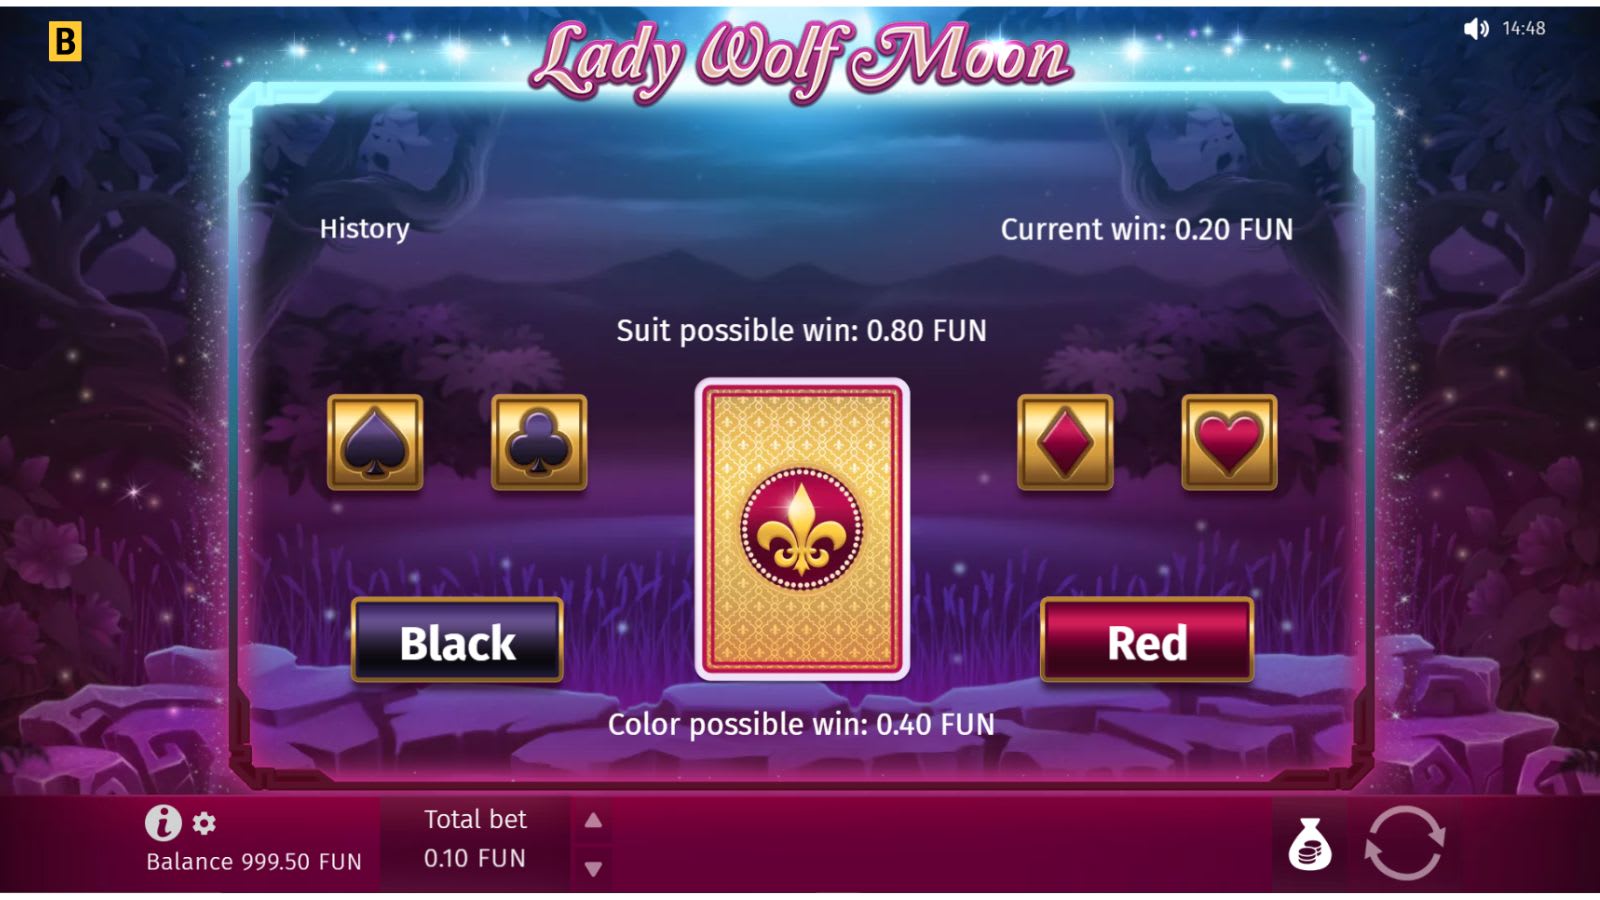The image size is (1600, 900).
Task: Bet on the Black button
Action: point(457,640)
